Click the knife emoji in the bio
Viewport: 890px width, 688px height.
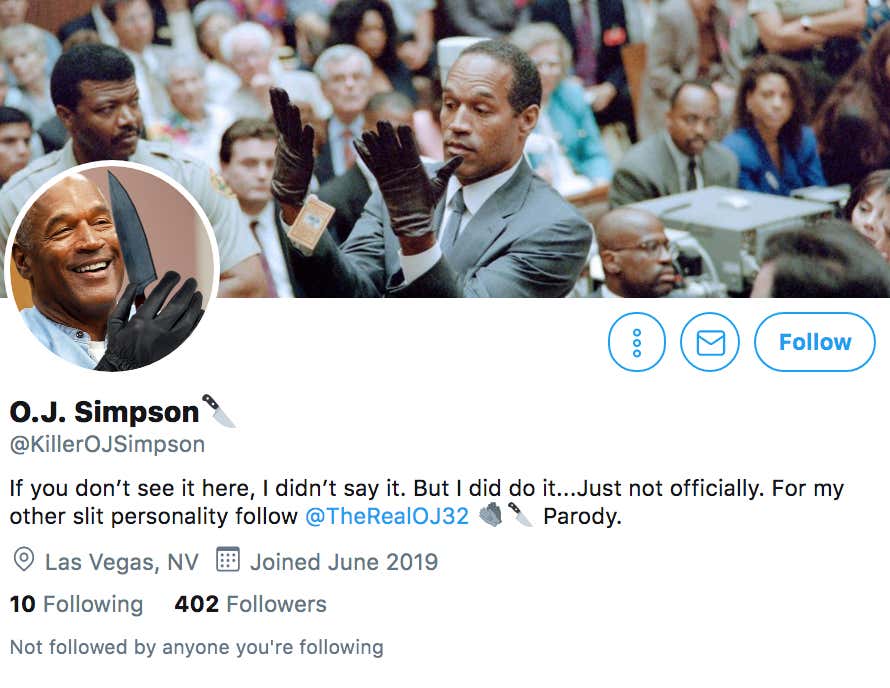[x=520, y=514]
